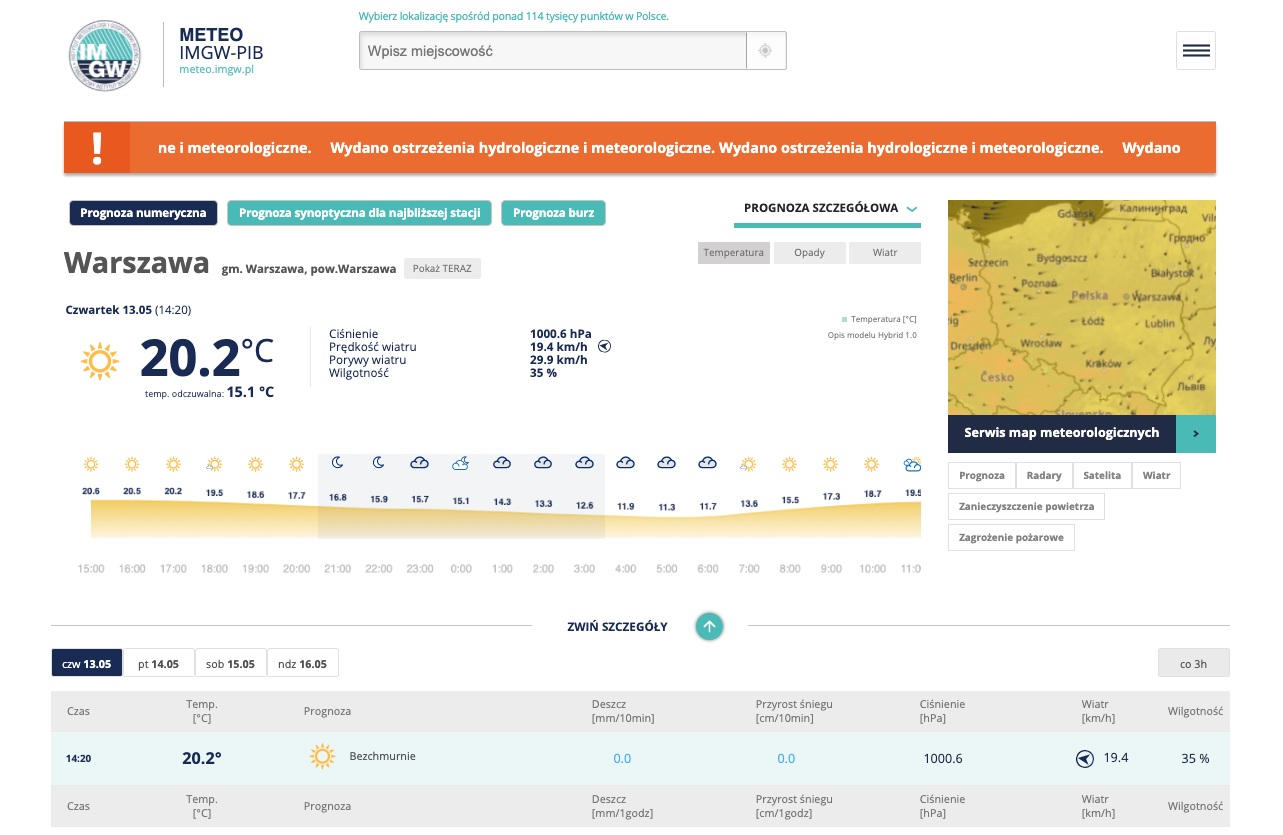Click the sun icon above 7:00
The height and width of the screenshot is (835, 1283).
coord(748,464)
